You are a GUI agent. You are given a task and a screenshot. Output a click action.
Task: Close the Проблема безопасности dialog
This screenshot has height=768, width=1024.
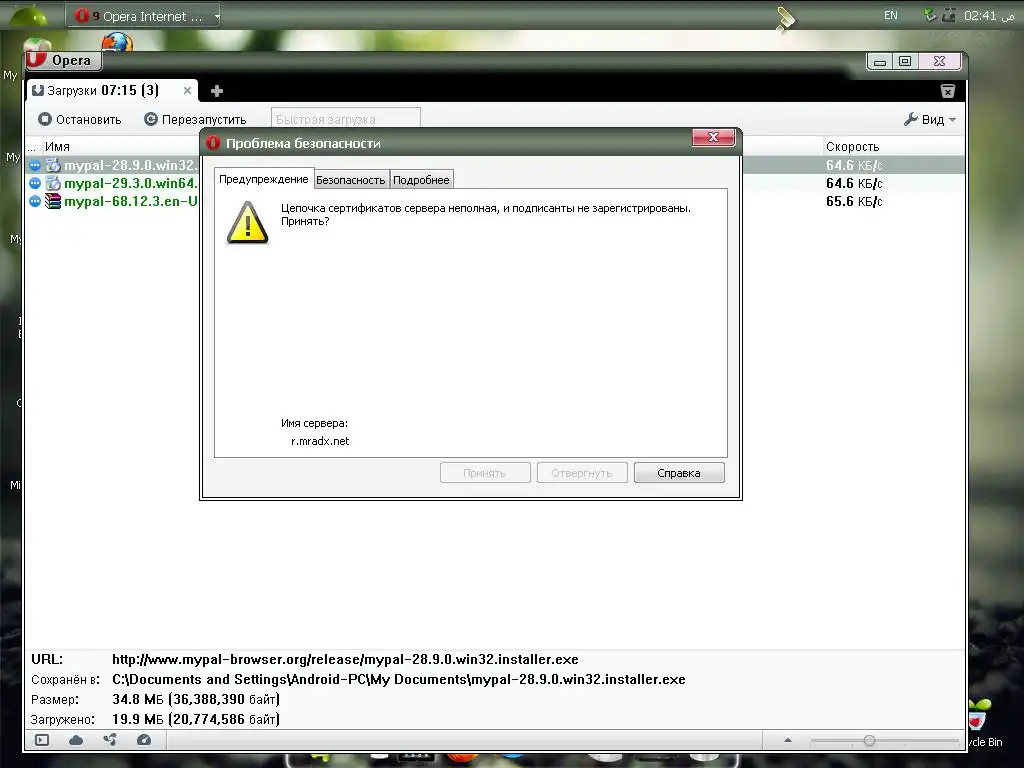tap(713, 136)
